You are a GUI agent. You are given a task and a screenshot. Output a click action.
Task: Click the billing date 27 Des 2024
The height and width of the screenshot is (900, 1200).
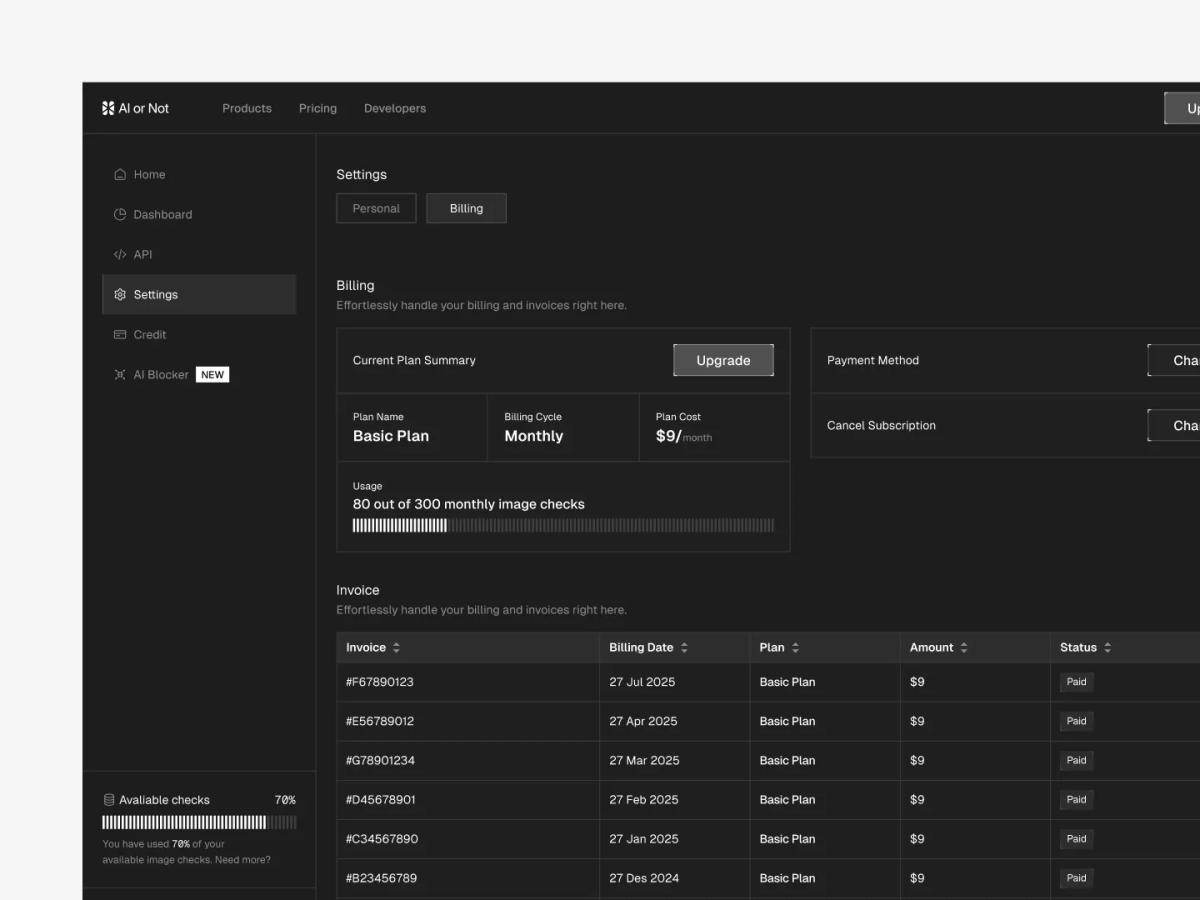click(x=644, y=878)
